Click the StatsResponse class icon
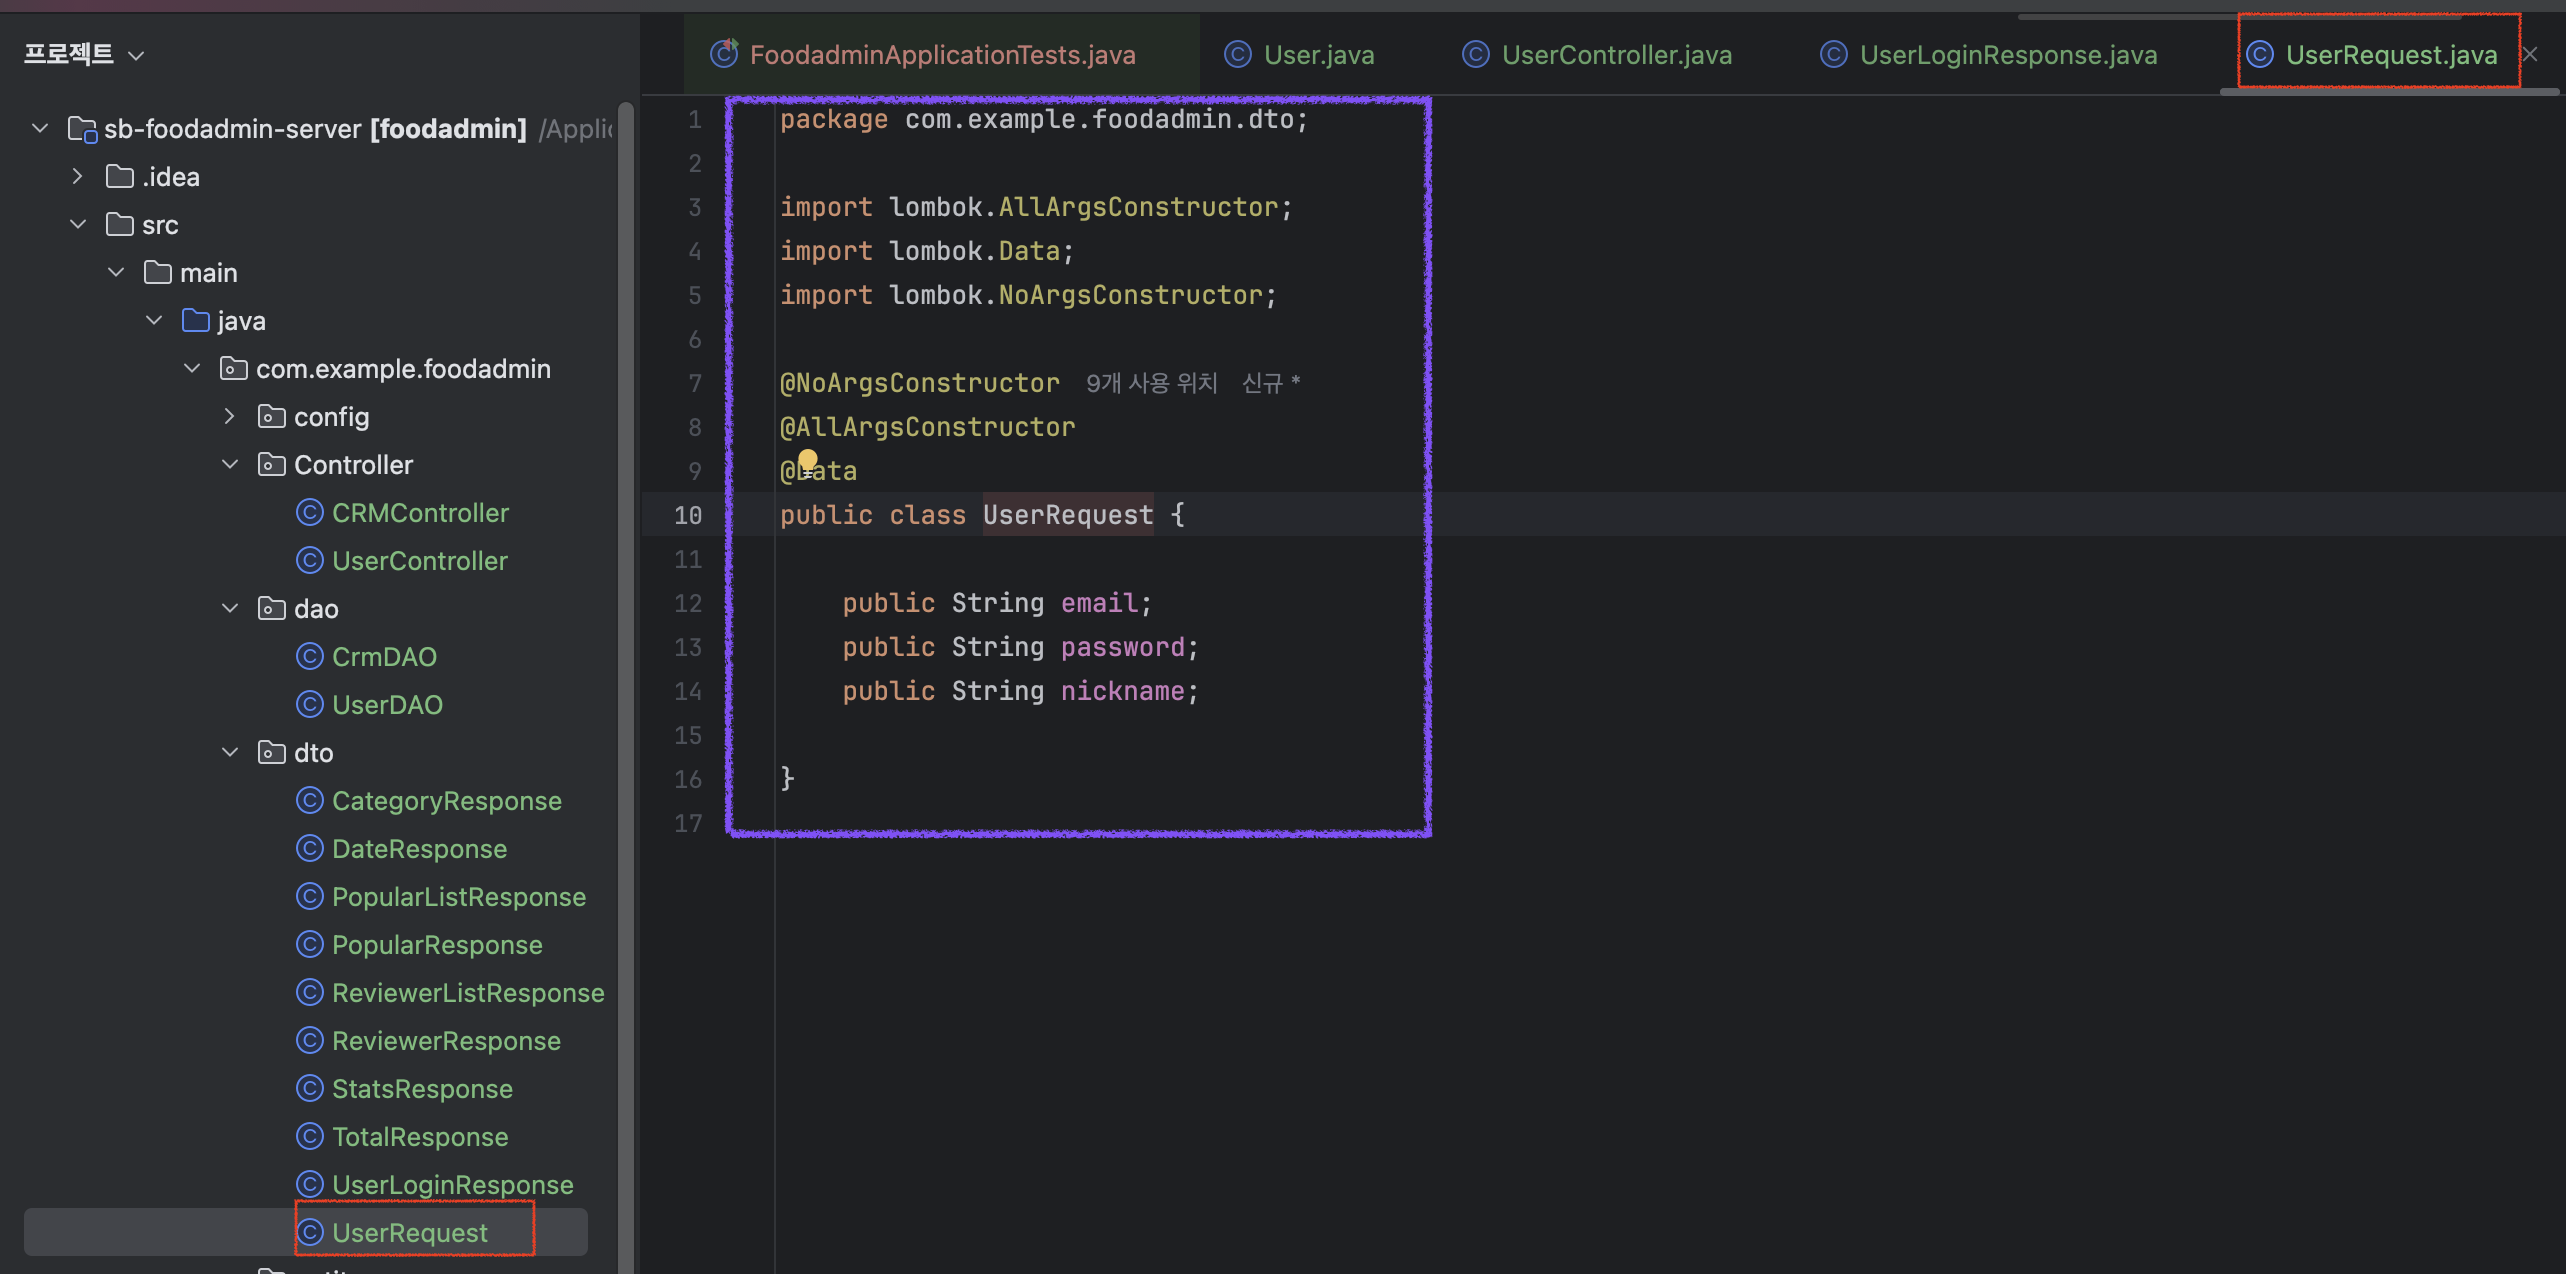 [x=310, y=1088]
